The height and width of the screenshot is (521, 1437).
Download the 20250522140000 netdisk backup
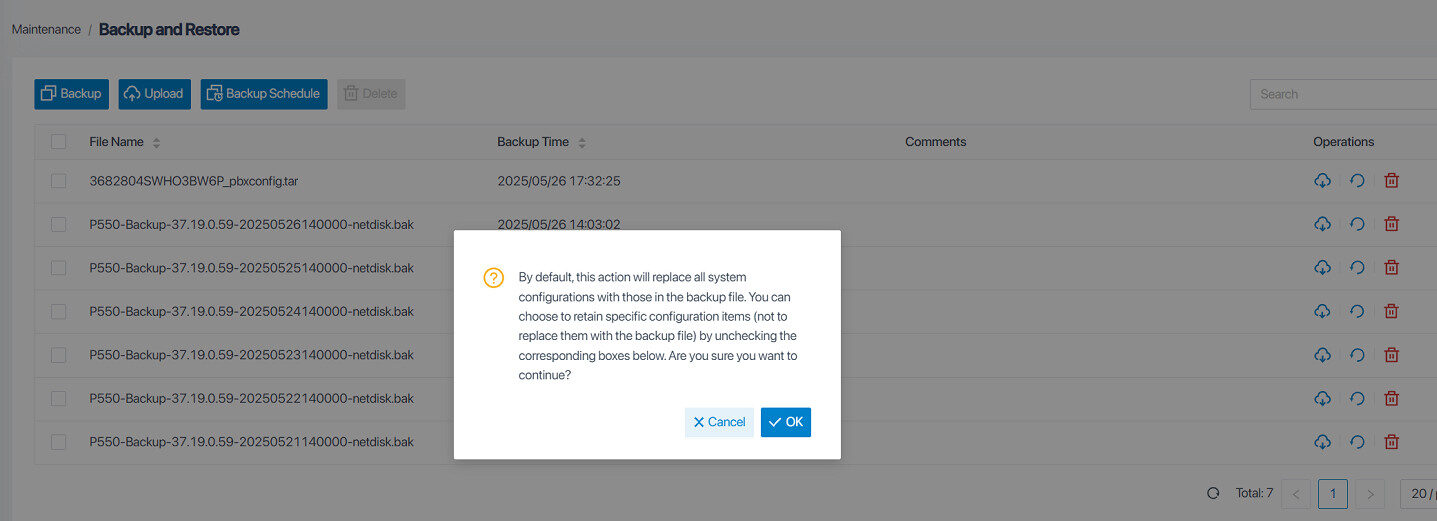[1322, 398]
